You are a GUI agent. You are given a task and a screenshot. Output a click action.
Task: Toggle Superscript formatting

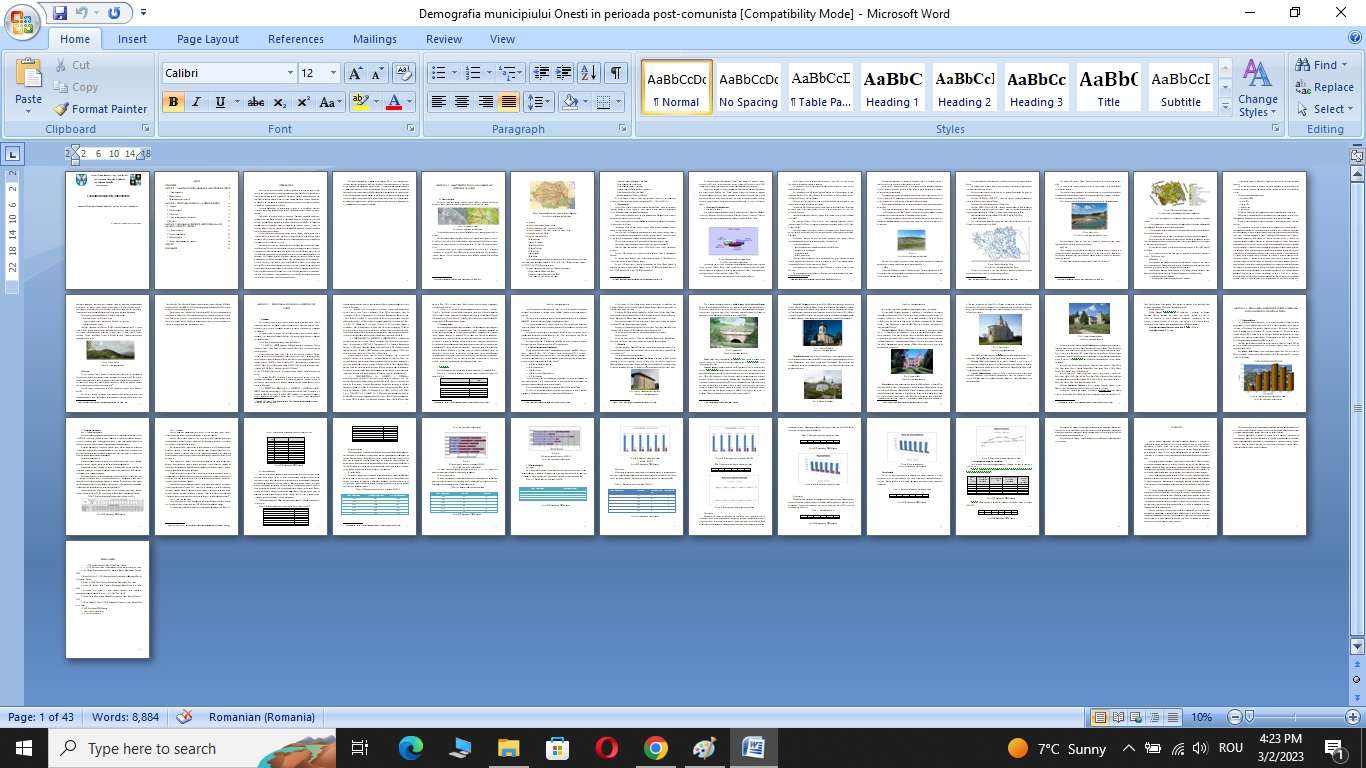pyautogui.click(x=303, y=102)
